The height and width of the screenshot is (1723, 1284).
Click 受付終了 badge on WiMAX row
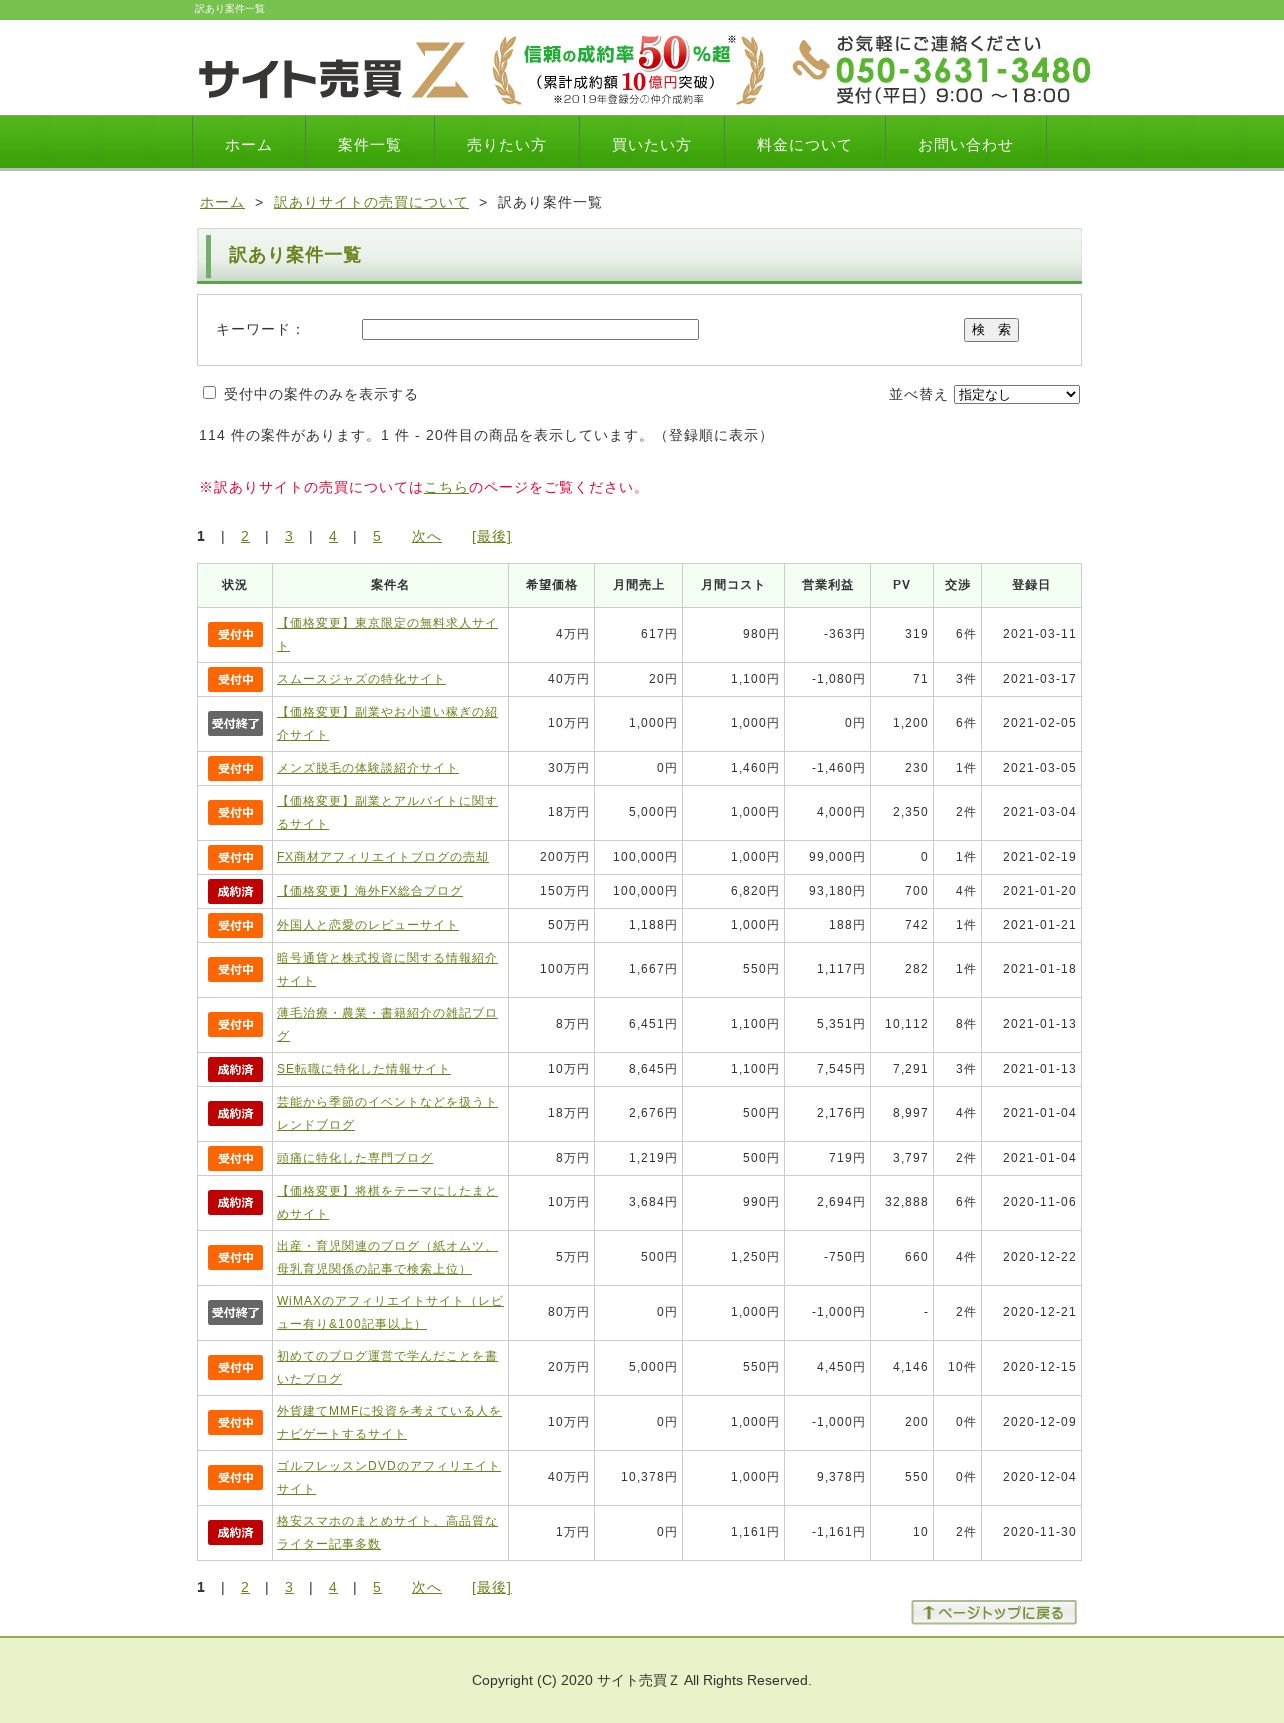[x=235, y=1313]
